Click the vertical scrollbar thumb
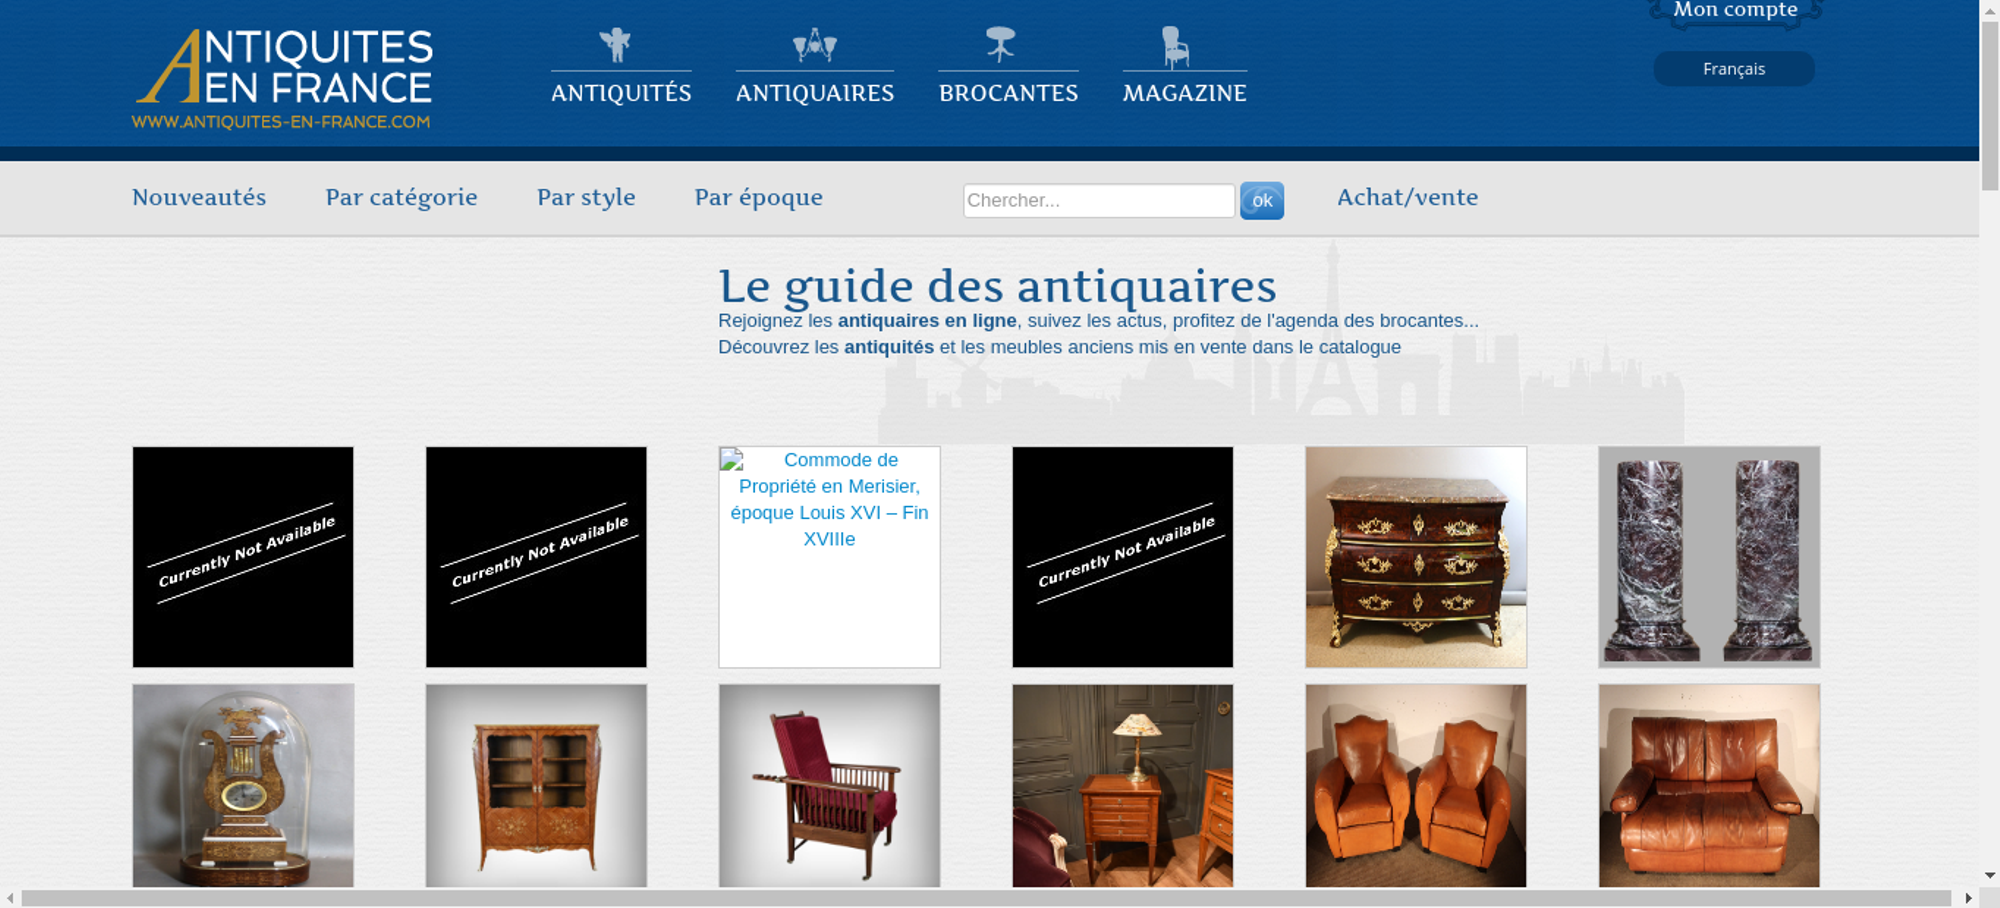The image size is (2000, 908). [1990, 105]
